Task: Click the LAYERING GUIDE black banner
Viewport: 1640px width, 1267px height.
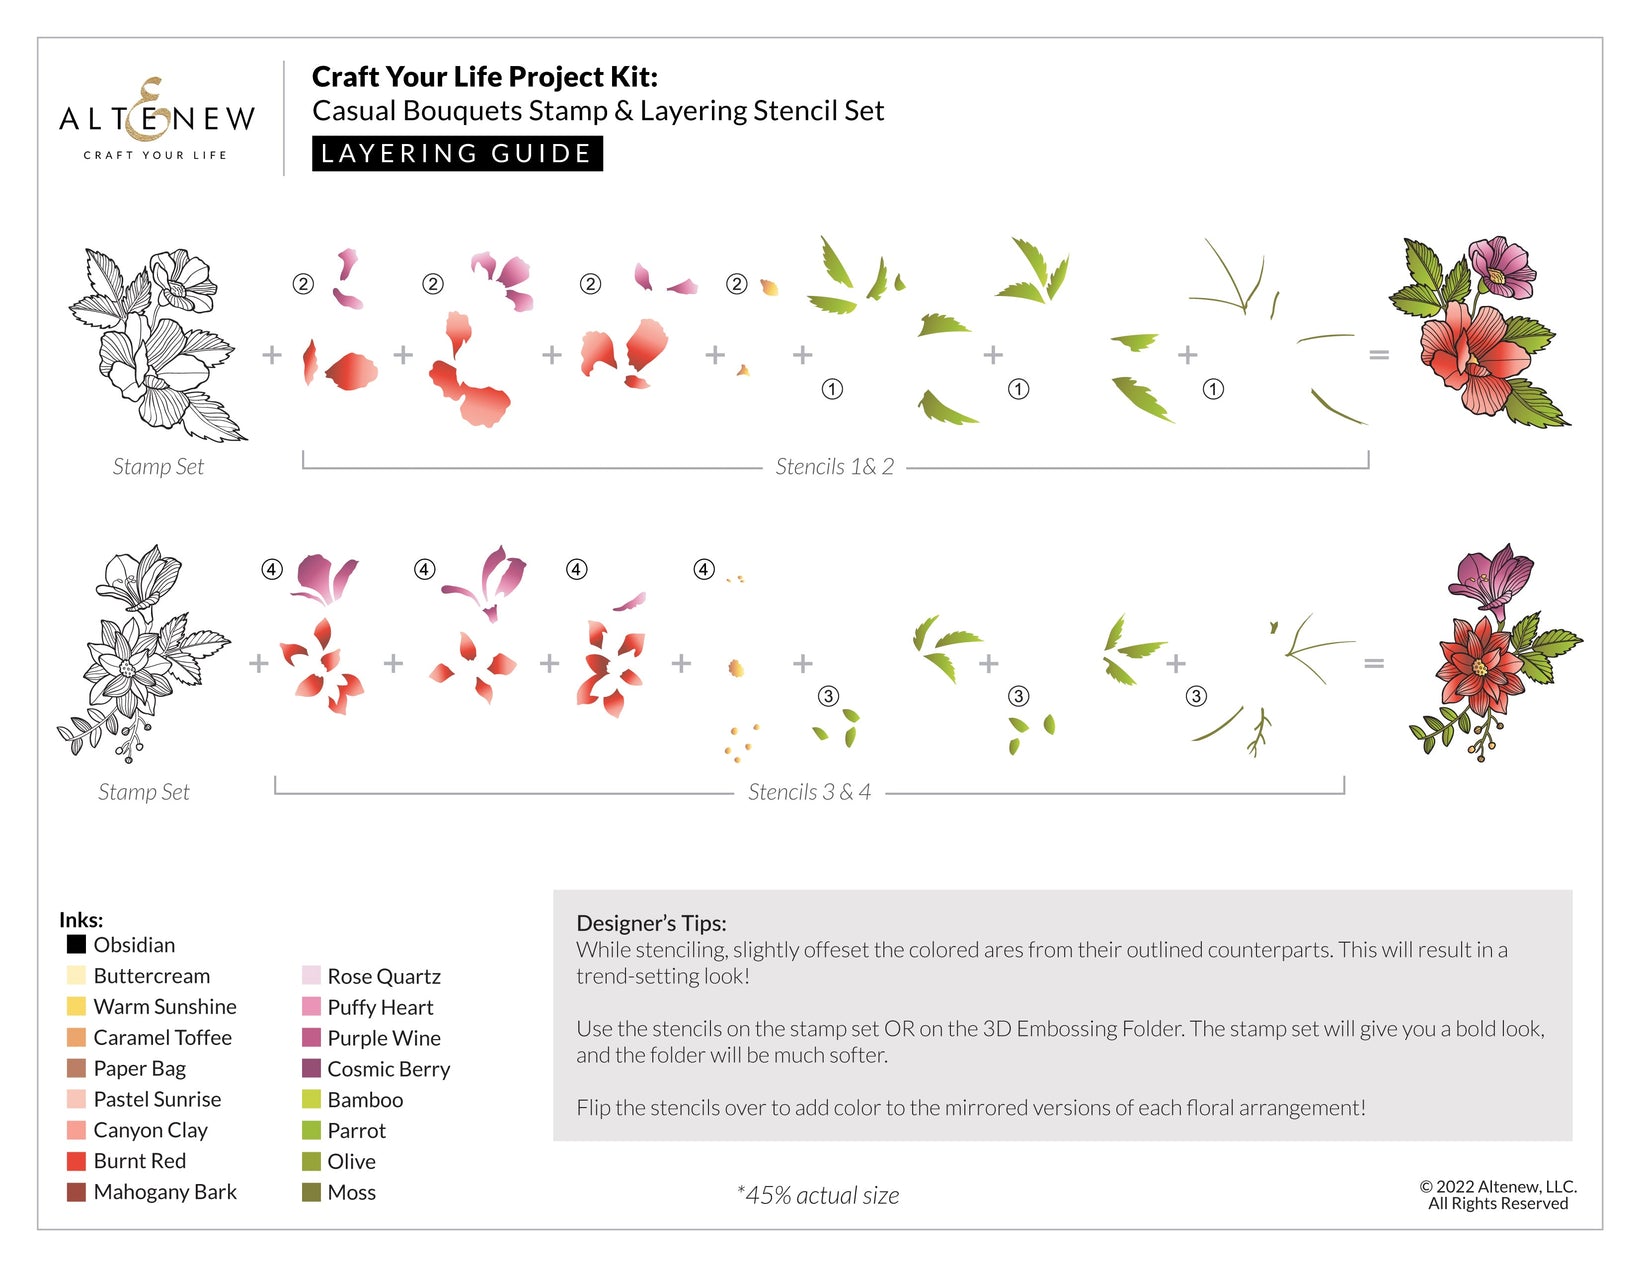Action: 457,153
